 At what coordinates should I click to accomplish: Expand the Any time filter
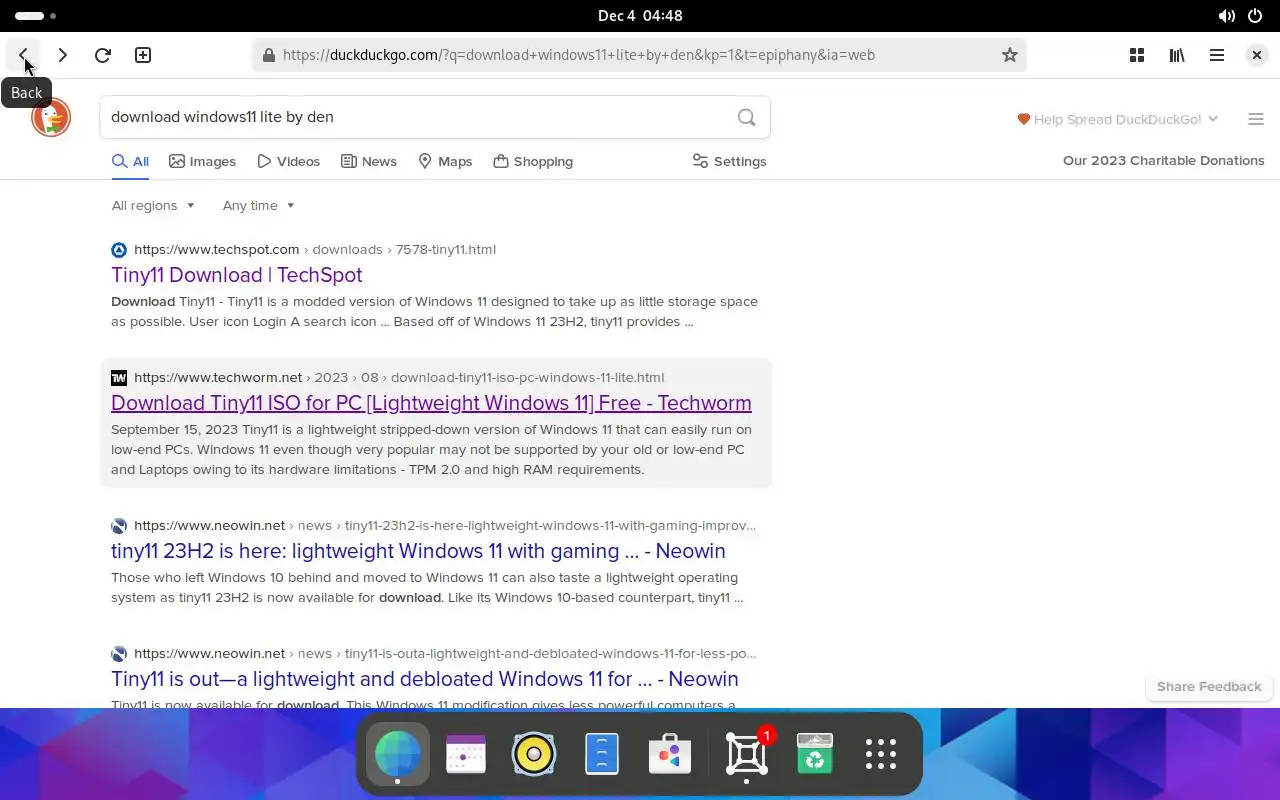[259, 206]
